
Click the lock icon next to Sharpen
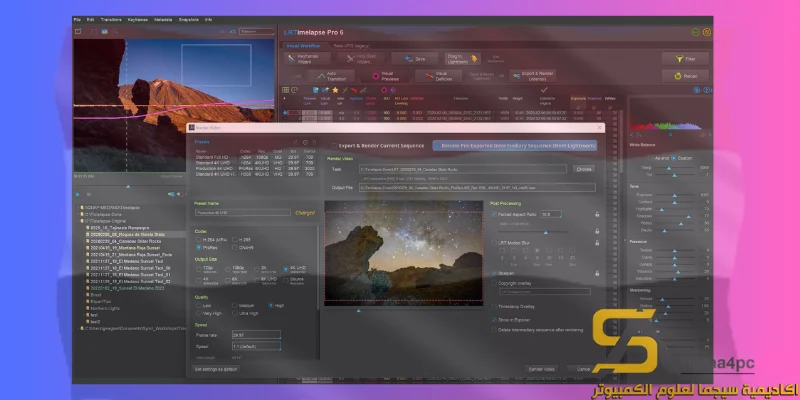tap(597, 273)
